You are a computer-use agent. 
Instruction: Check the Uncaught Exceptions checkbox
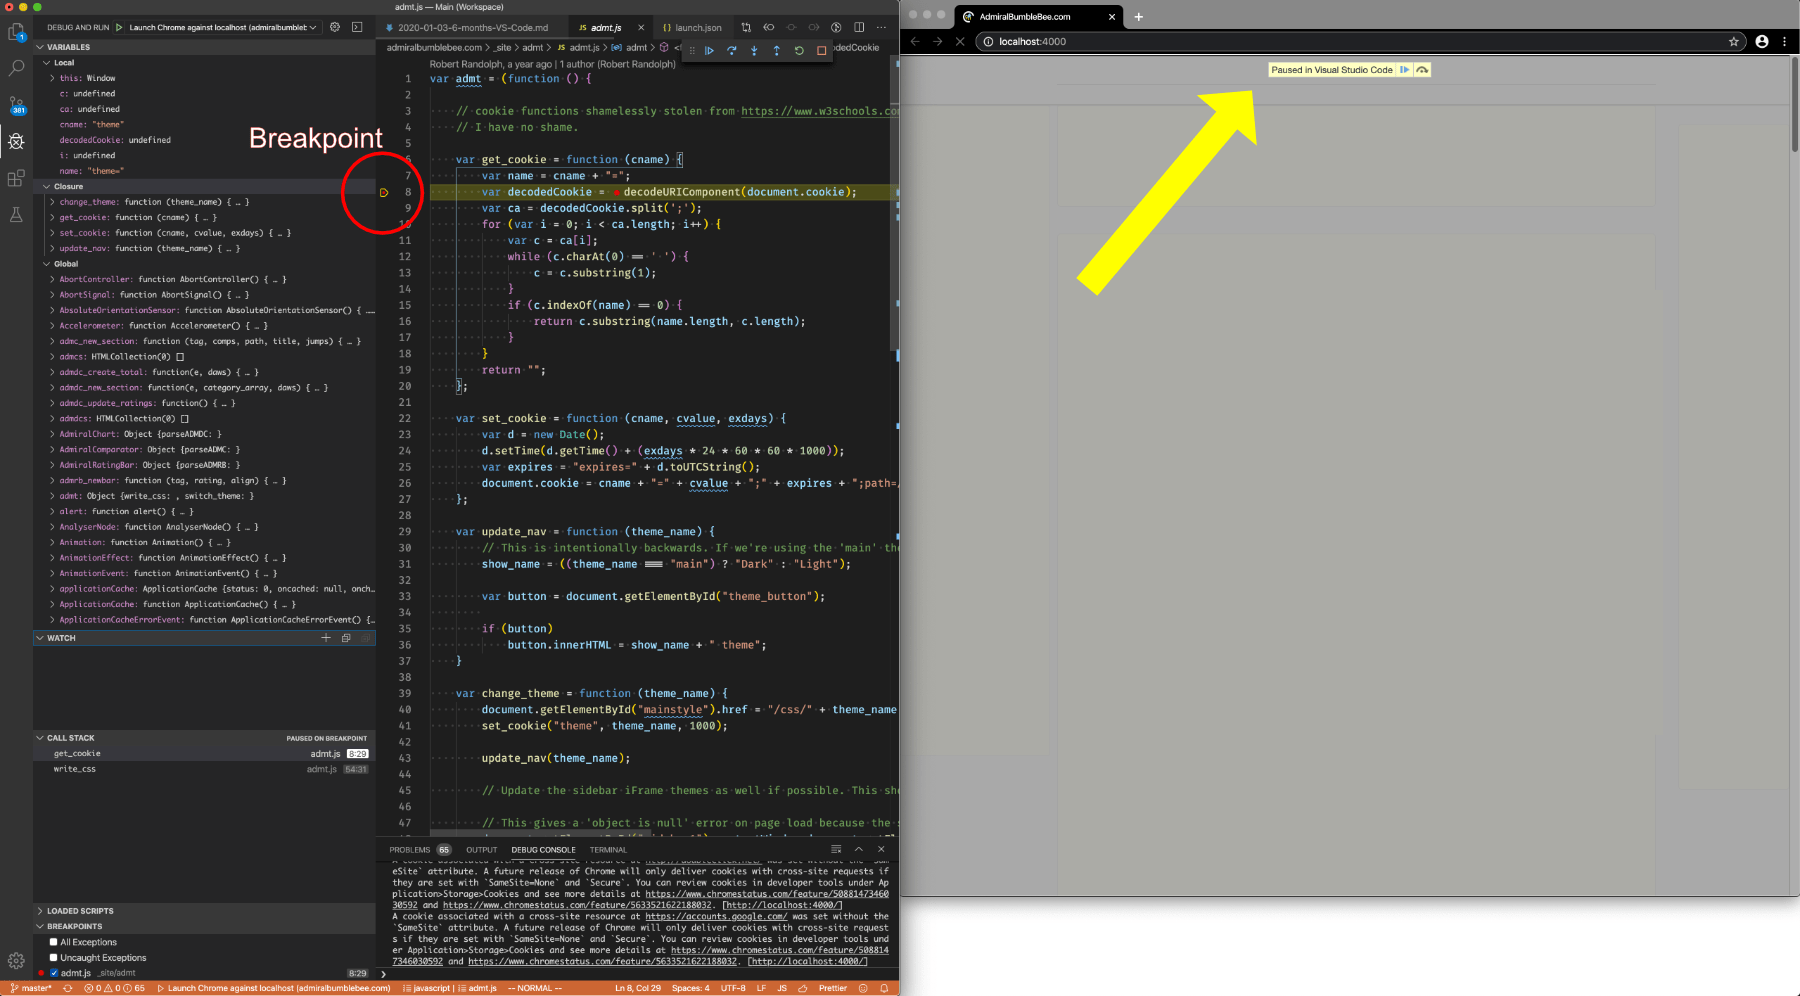tap(53, 957)
